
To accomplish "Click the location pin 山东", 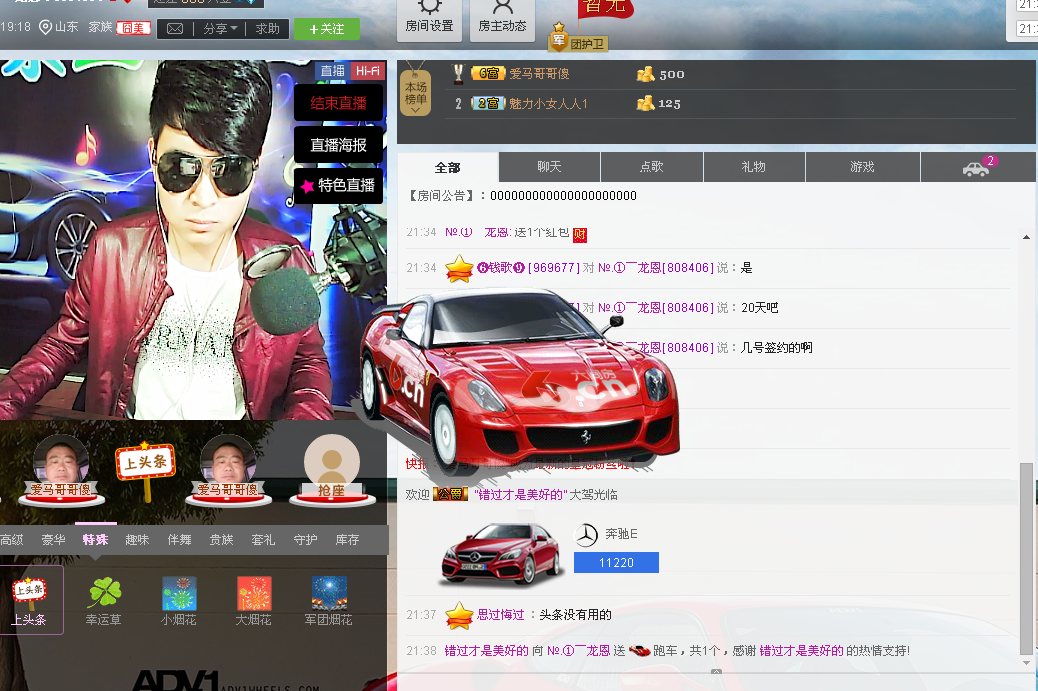I will pos(59,27).
